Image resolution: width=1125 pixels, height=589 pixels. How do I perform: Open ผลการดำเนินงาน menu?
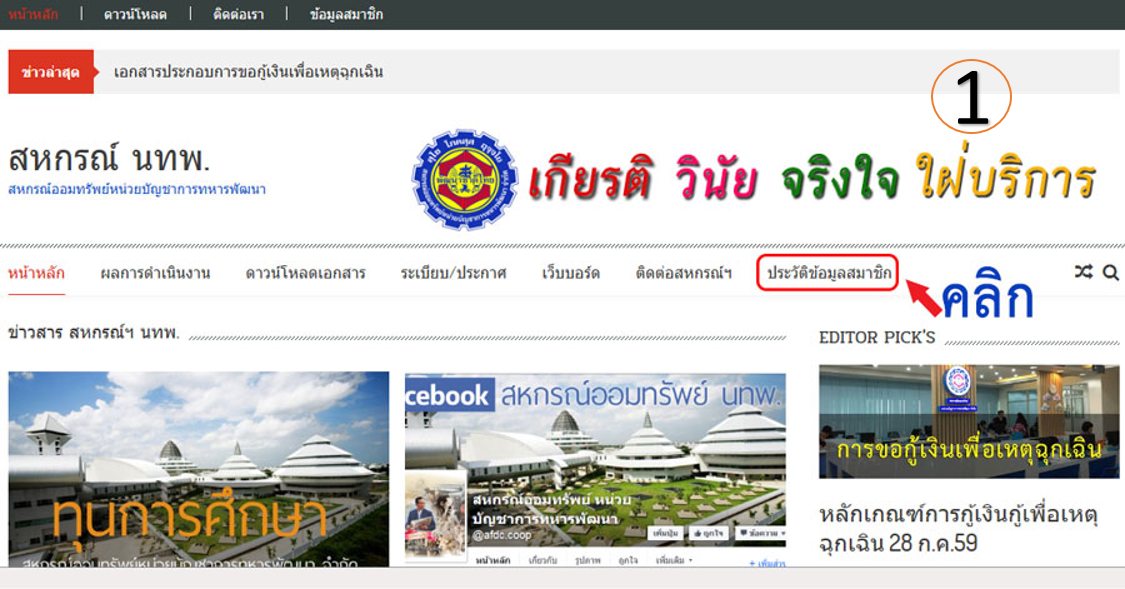155,273
